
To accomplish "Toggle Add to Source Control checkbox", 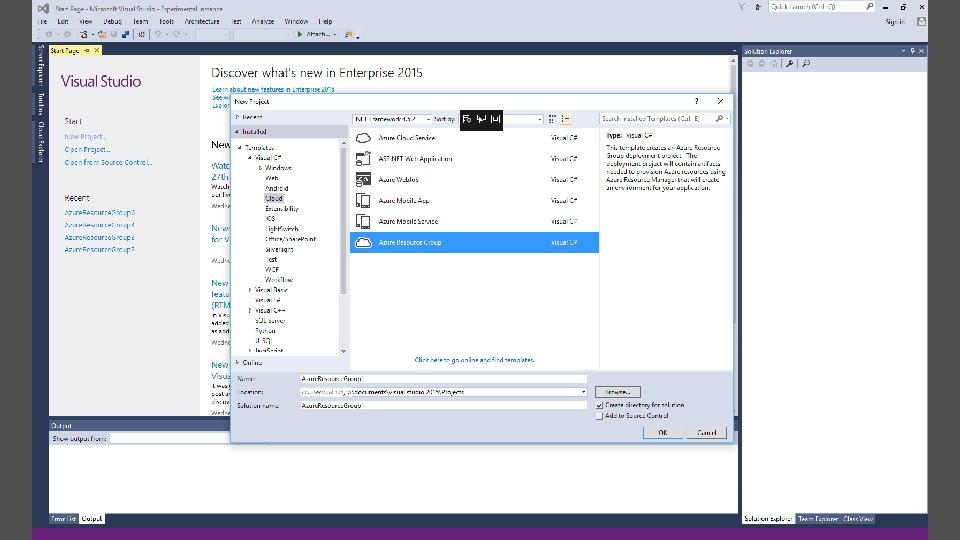I will pyautogui.click(x=599, y=416).
